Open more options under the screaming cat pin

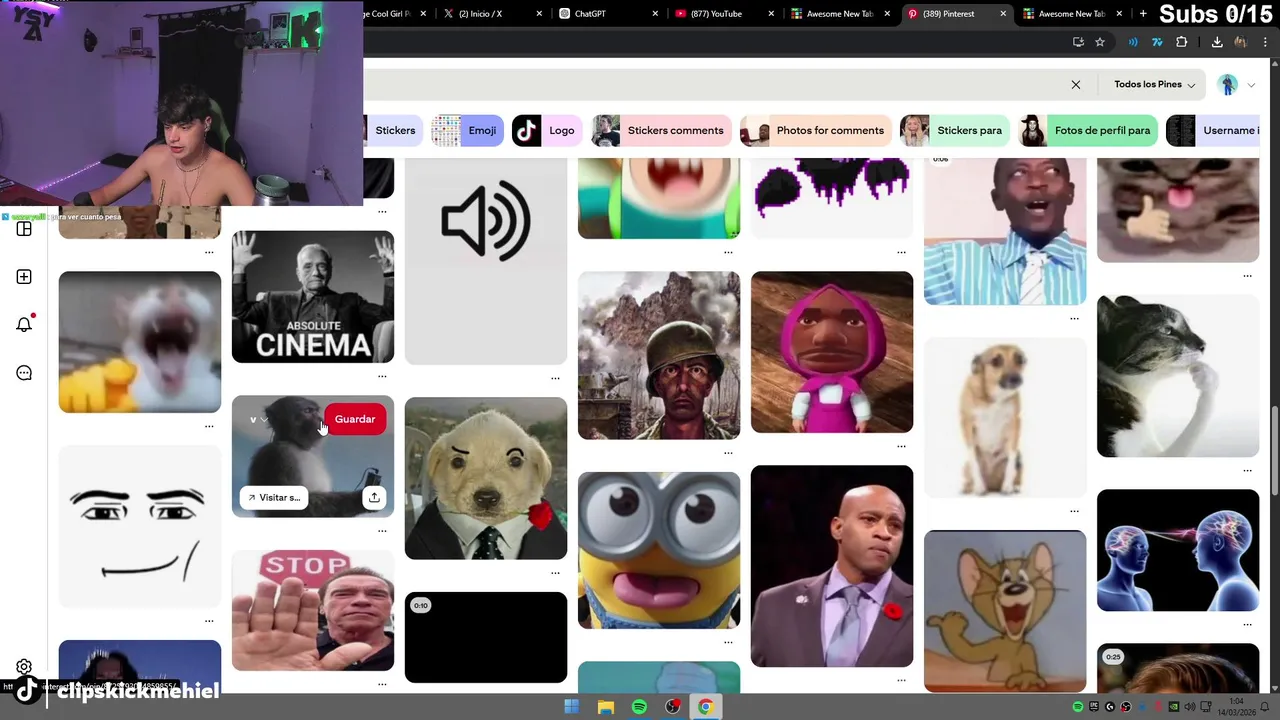(209, 426)
